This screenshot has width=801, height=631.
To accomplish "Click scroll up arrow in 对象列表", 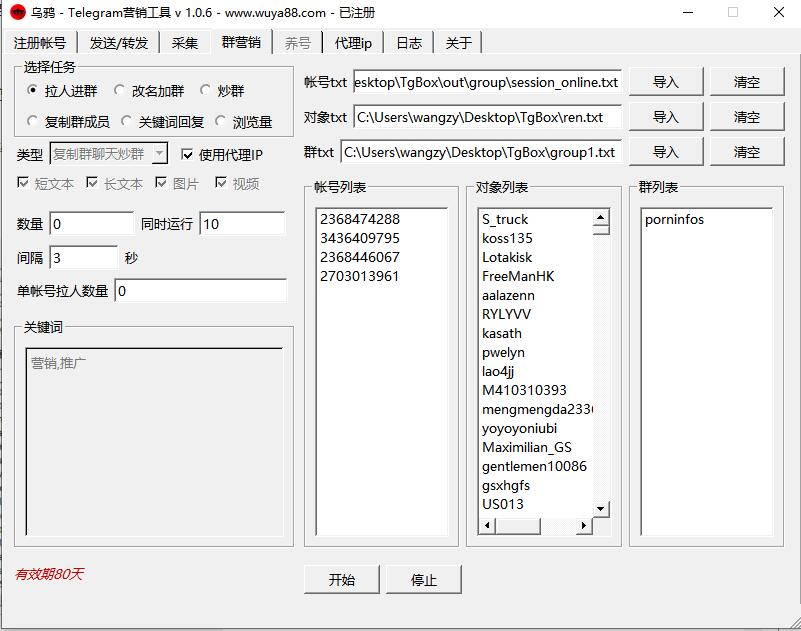I will pos(601,218).
